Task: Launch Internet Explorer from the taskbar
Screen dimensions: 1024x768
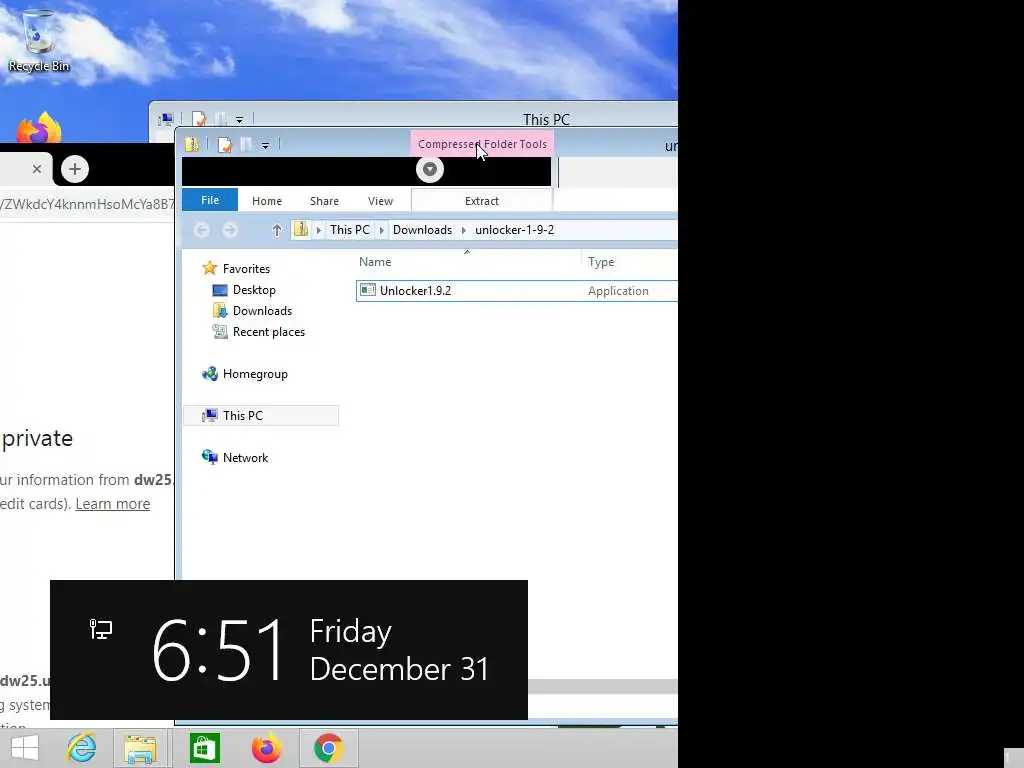Action: point(82,748)
